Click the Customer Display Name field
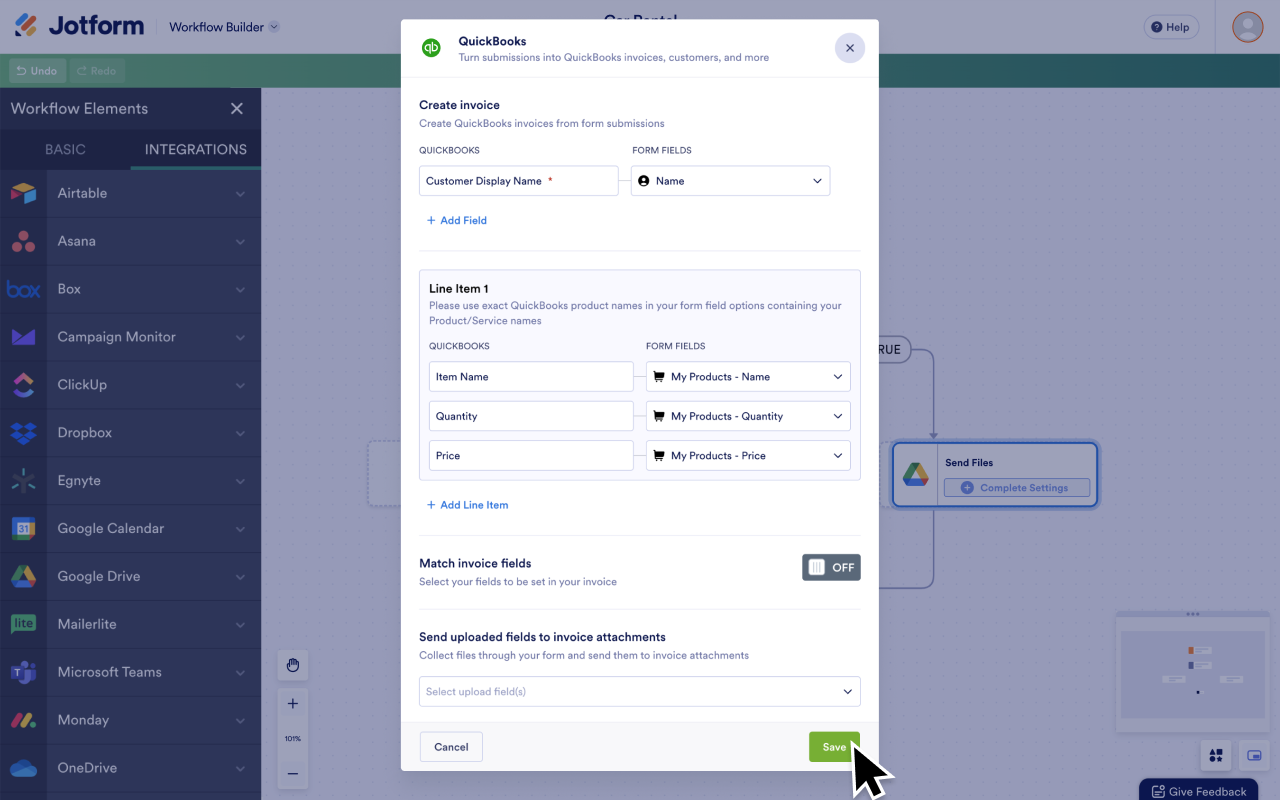The image size is (1280, 800). [x=519, y=181]
